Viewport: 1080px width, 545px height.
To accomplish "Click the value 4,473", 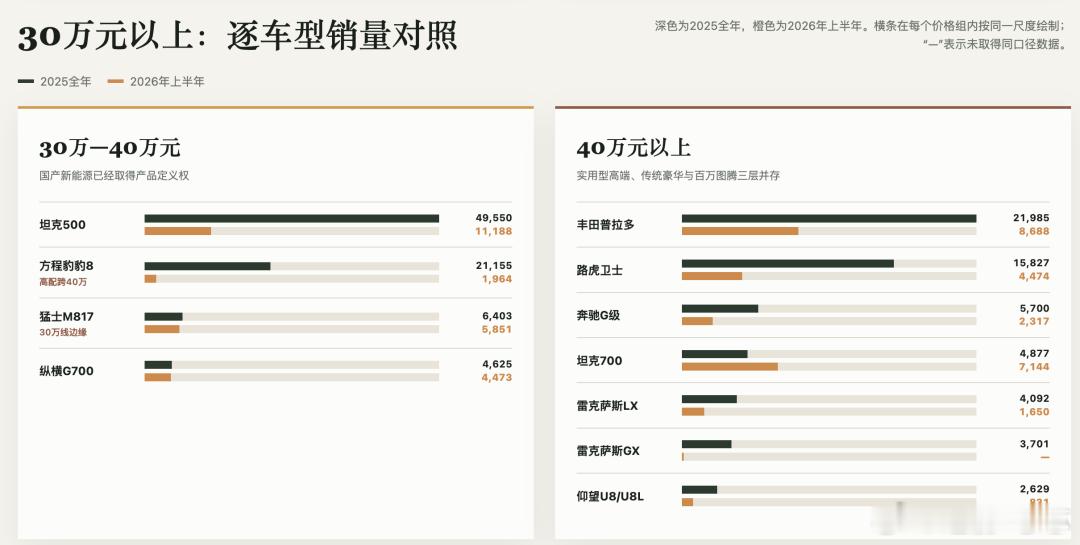I will click(x=497, y=378).
